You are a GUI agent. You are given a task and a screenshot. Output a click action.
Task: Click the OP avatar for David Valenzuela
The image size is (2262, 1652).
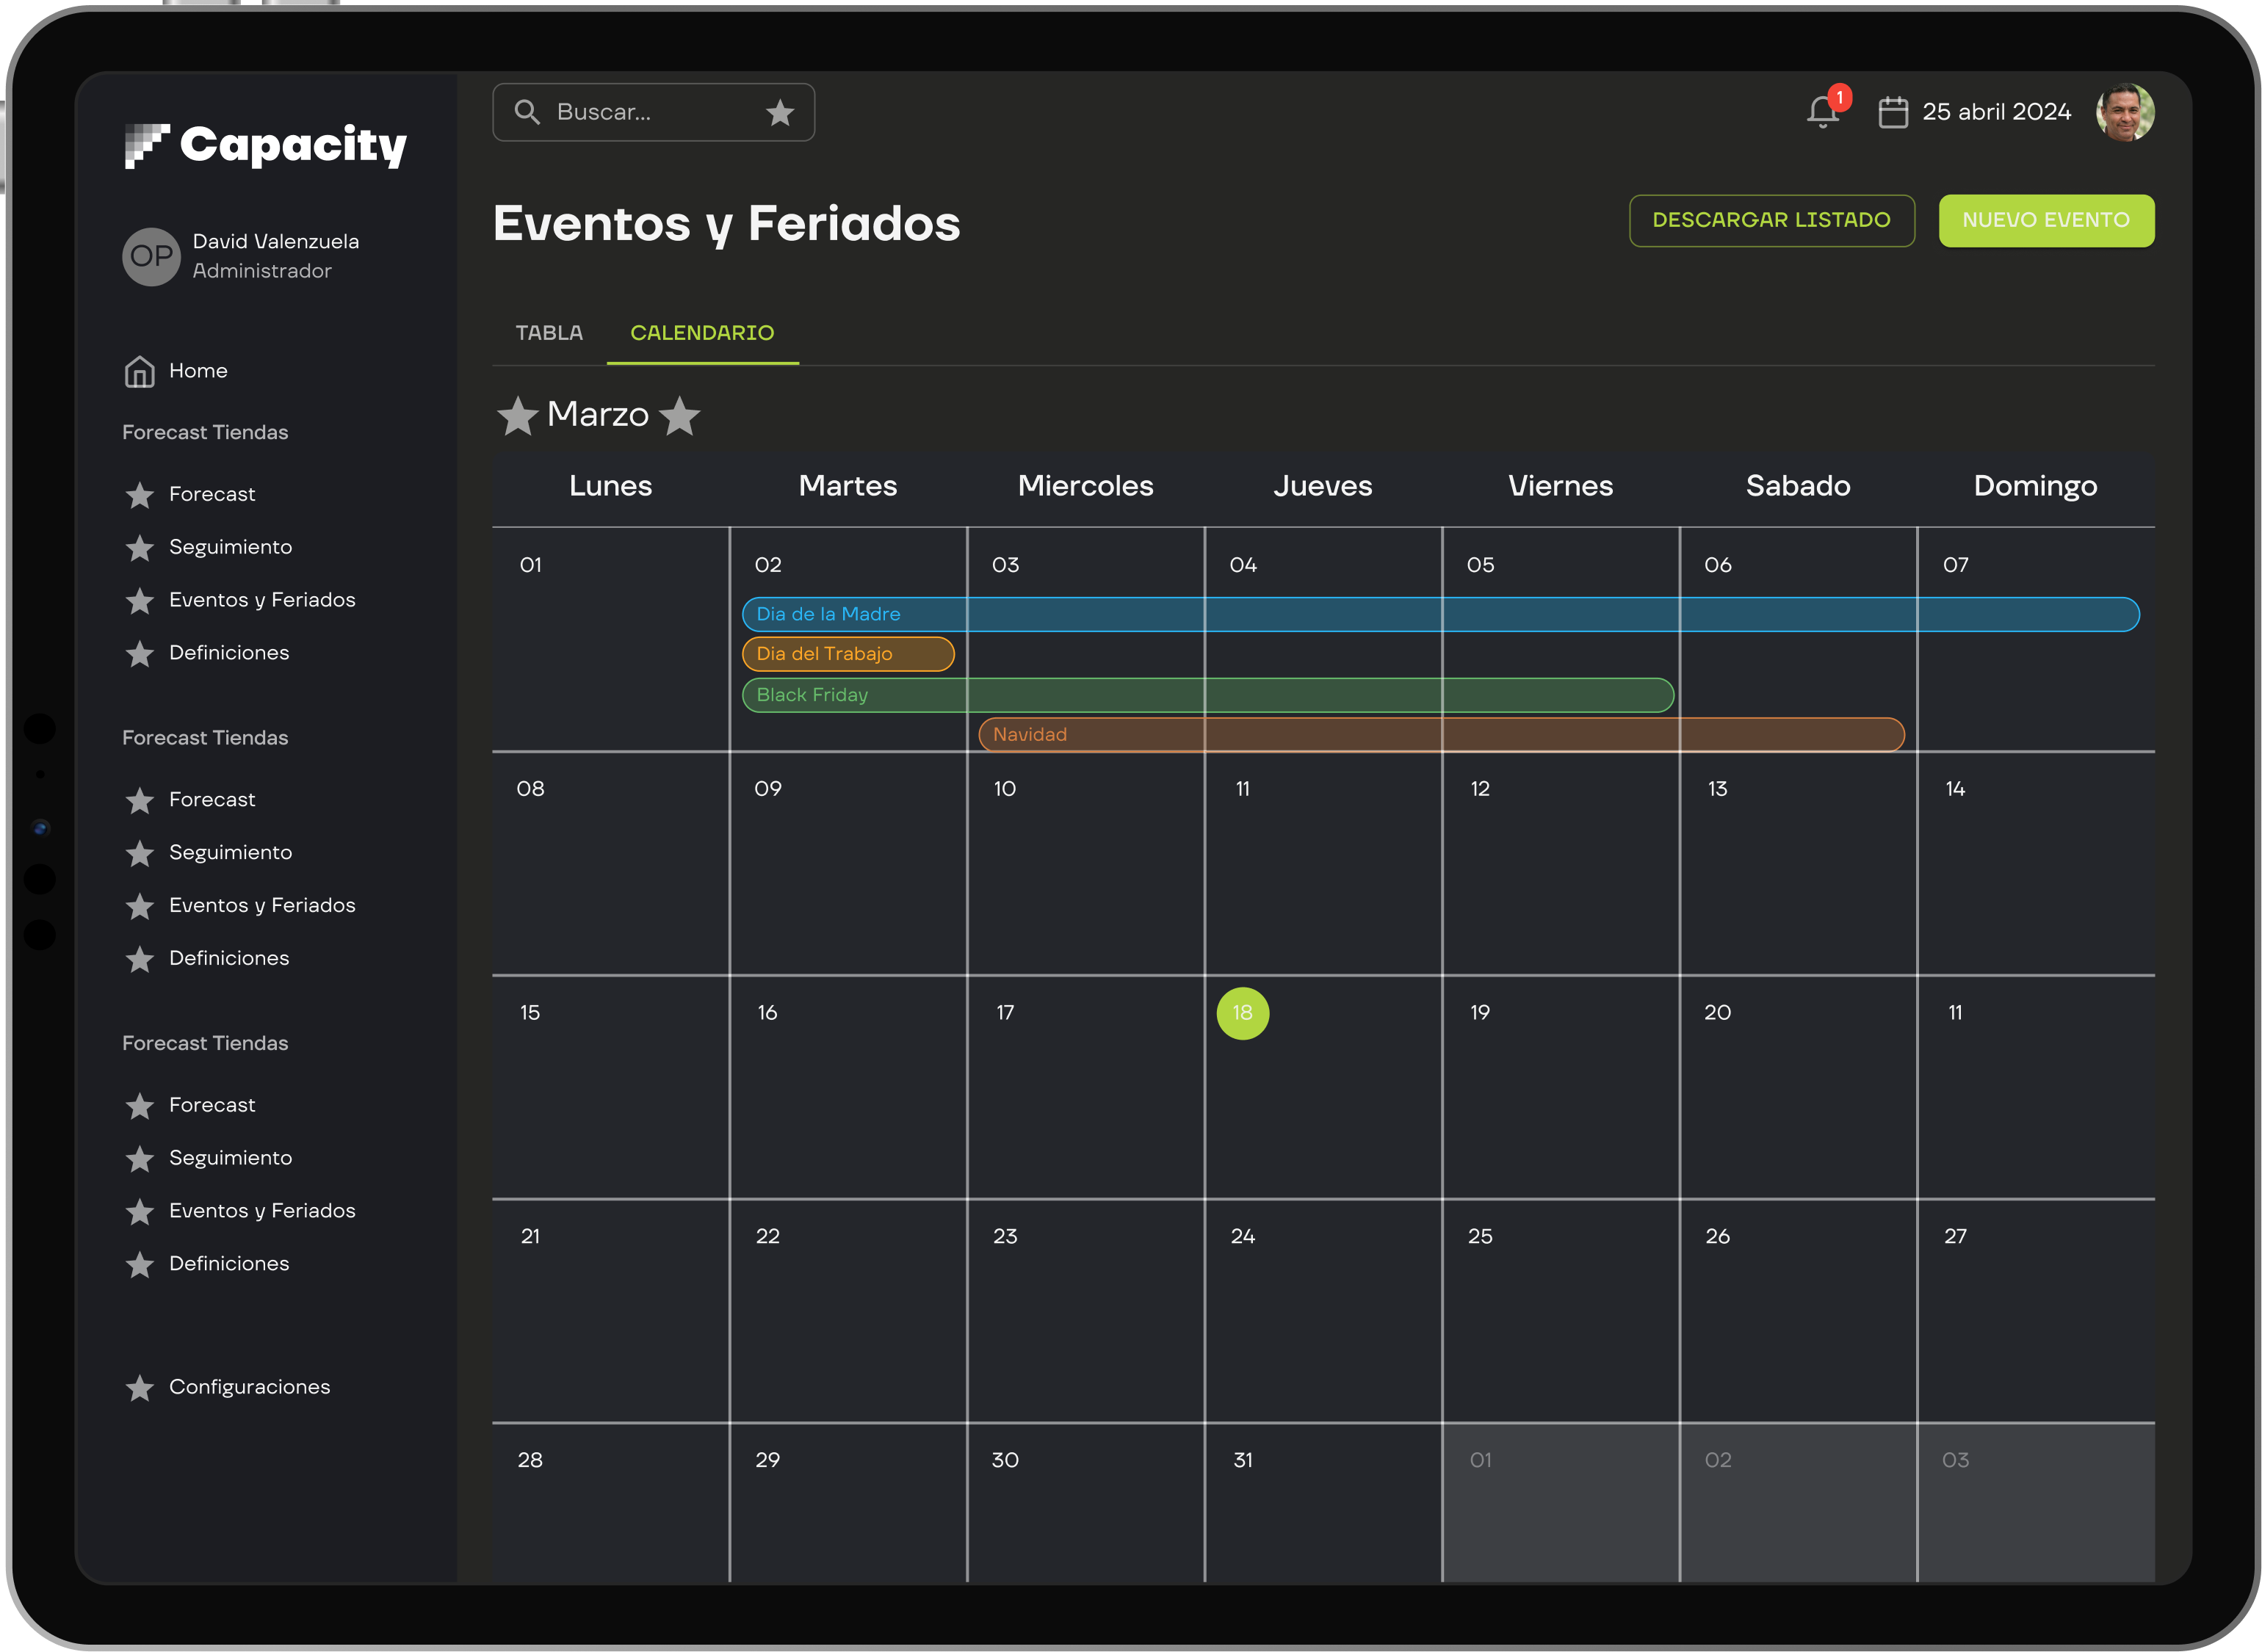click(x=151, y=256)
